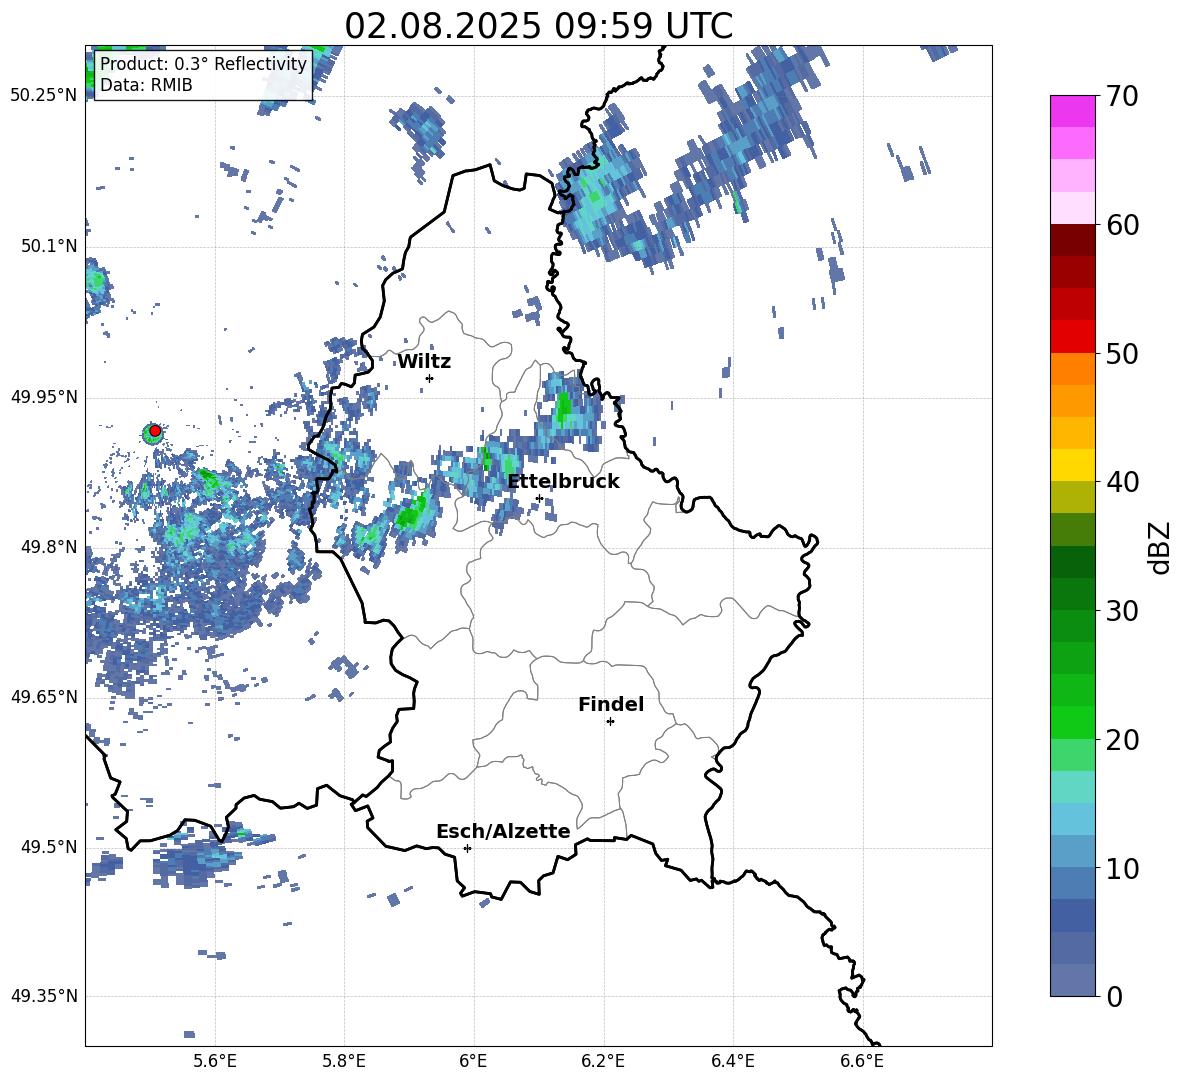
Task: Click the magenta top colorbar segment
Action: (x=1073, y=112)
